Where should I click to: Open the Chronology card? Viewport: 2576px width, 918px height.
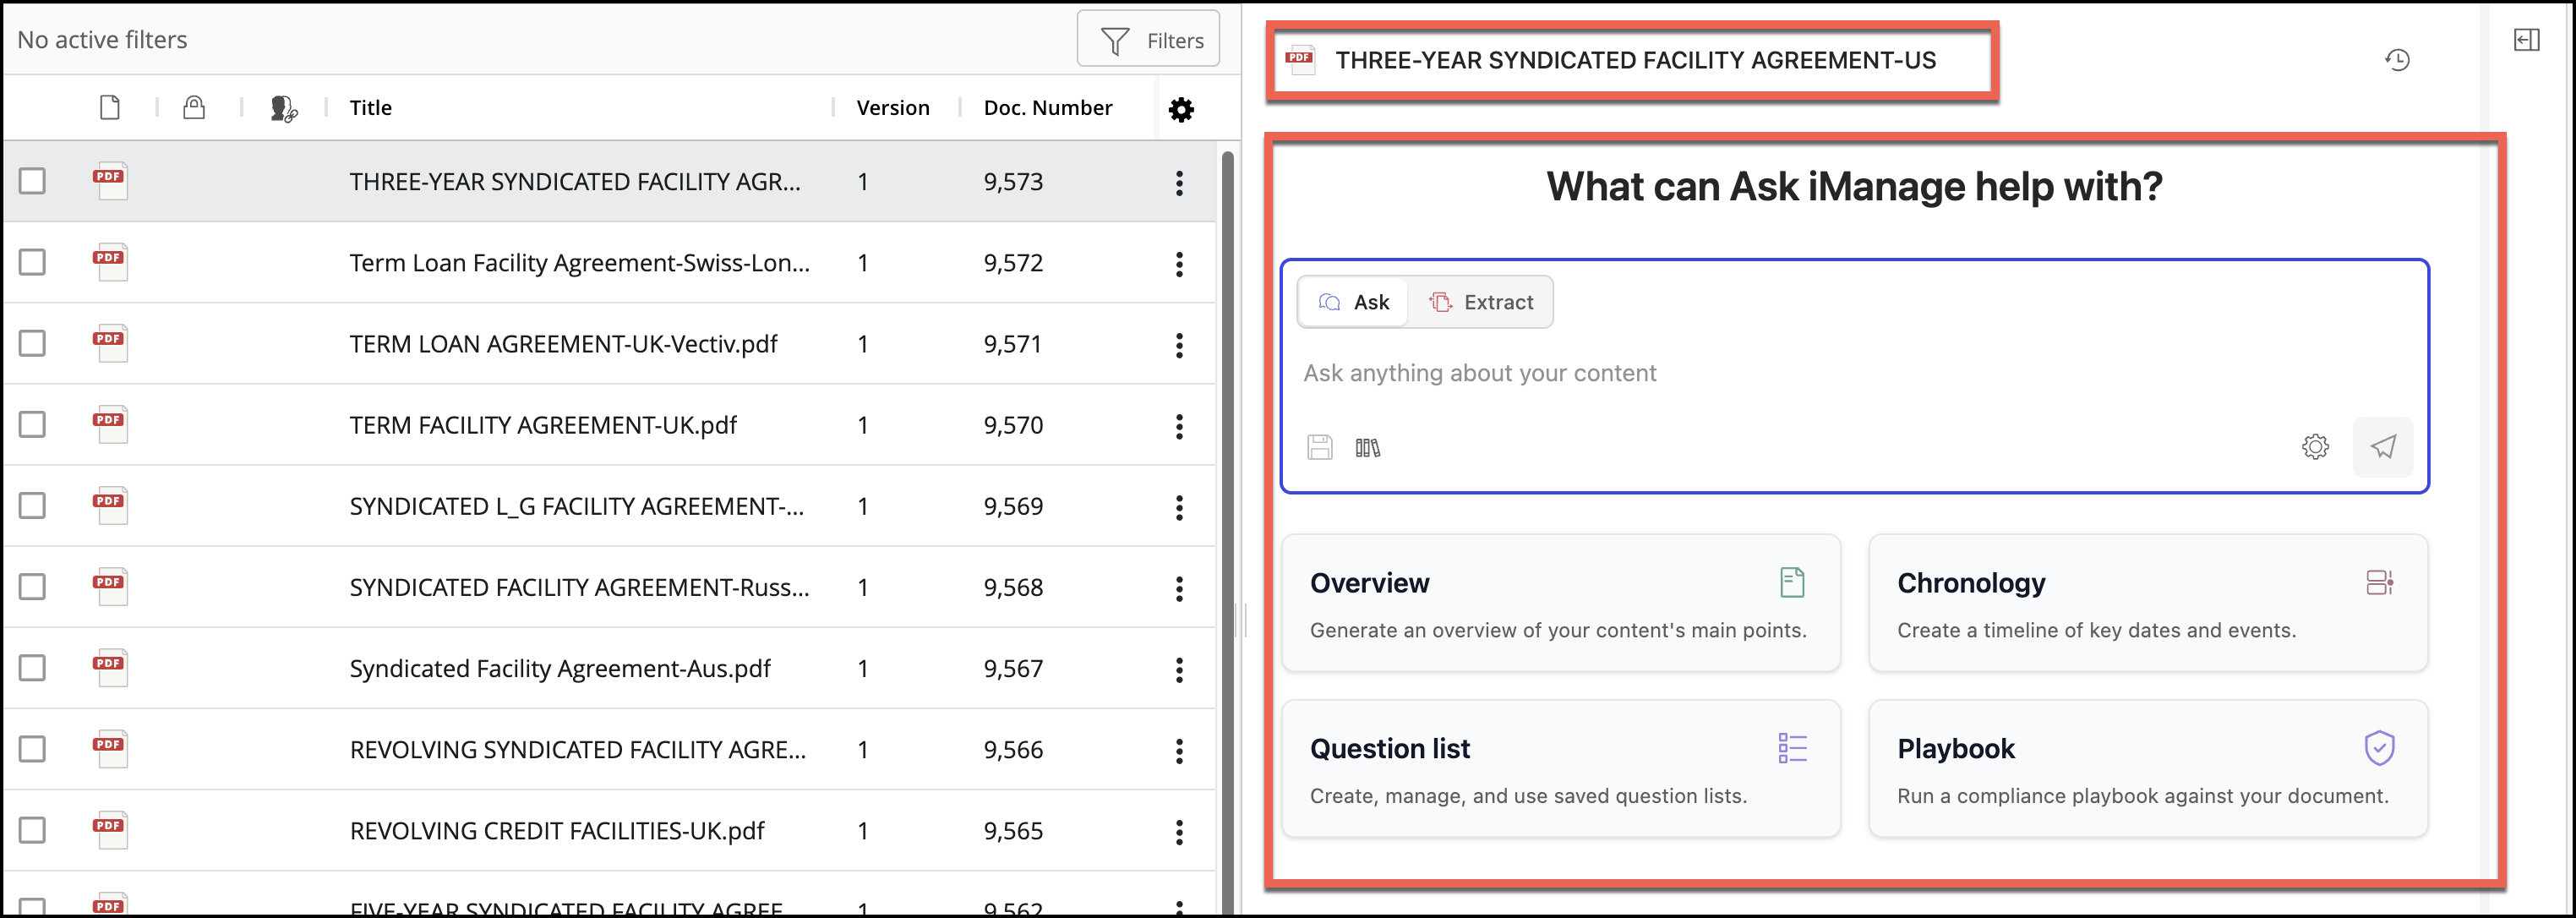[x=2148, y=603]
